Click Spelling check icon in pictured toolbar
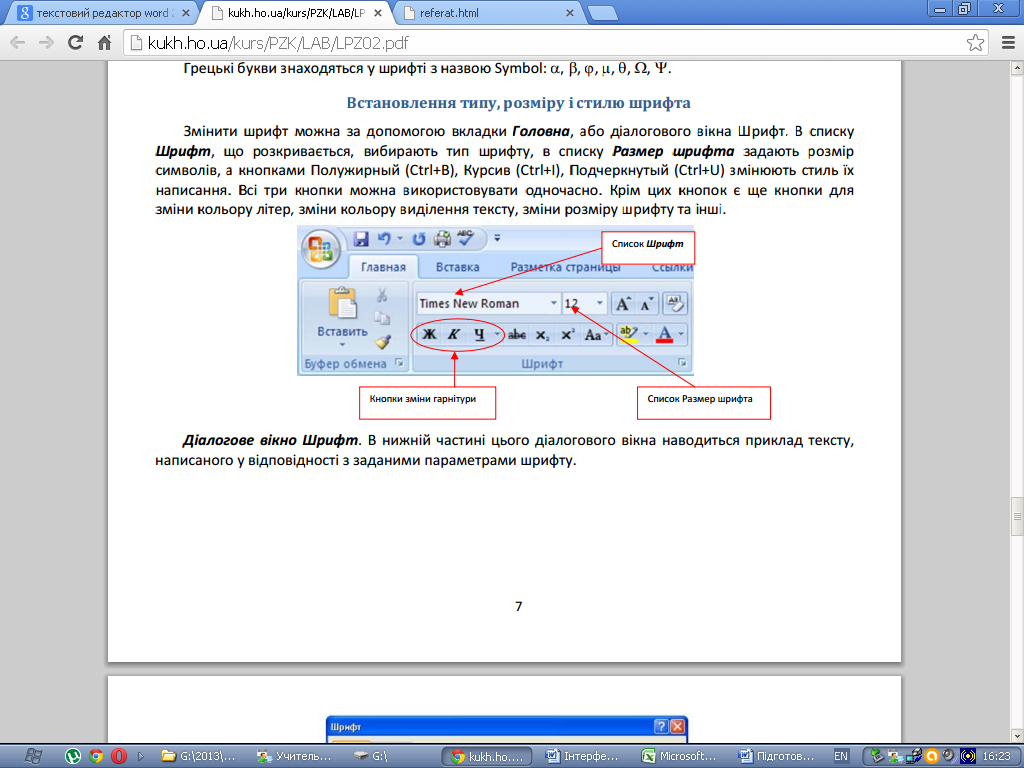Image resolution: width=1024 pixels, height=768 pixels. 465,238
